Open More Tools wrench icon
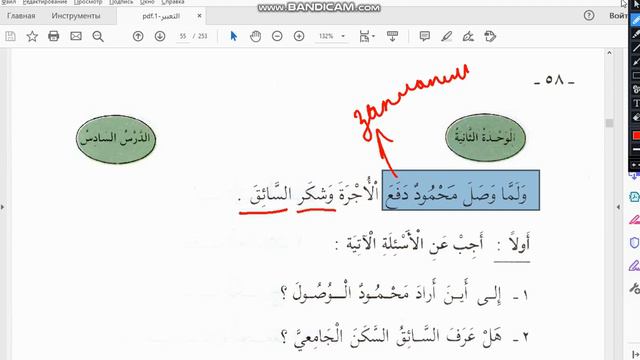The width and height of the screenshot is (640, 360). click(x=634, y=289)
